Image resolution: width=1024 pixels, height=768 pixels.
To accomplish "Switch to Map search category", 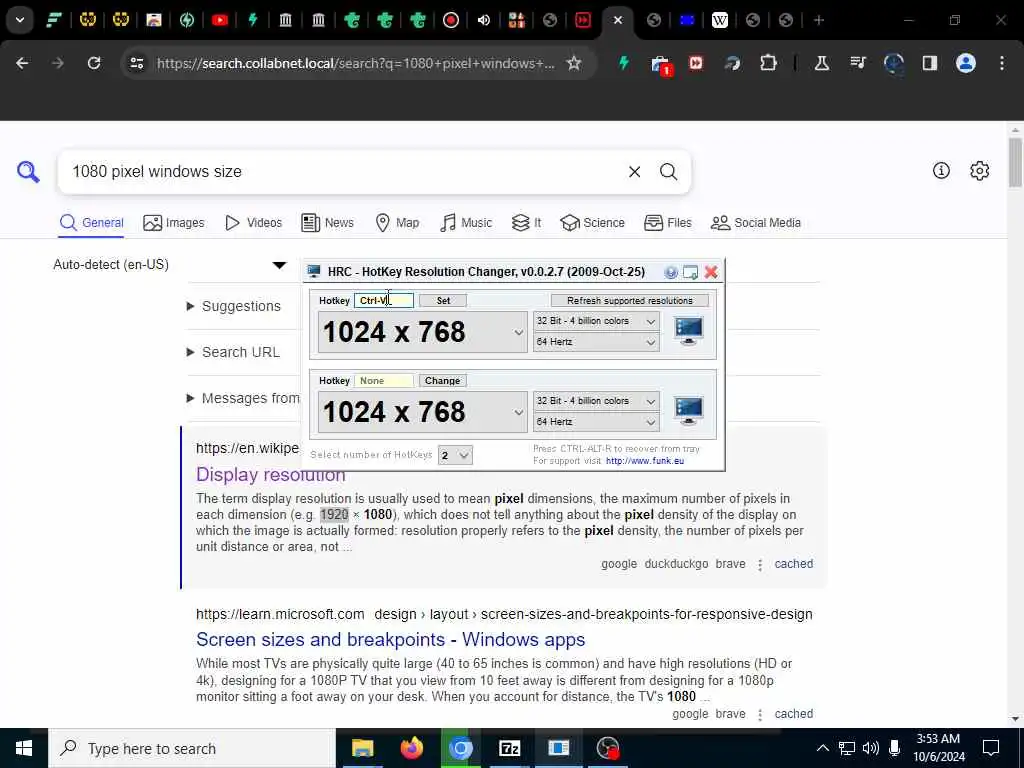I will (397, 223).
